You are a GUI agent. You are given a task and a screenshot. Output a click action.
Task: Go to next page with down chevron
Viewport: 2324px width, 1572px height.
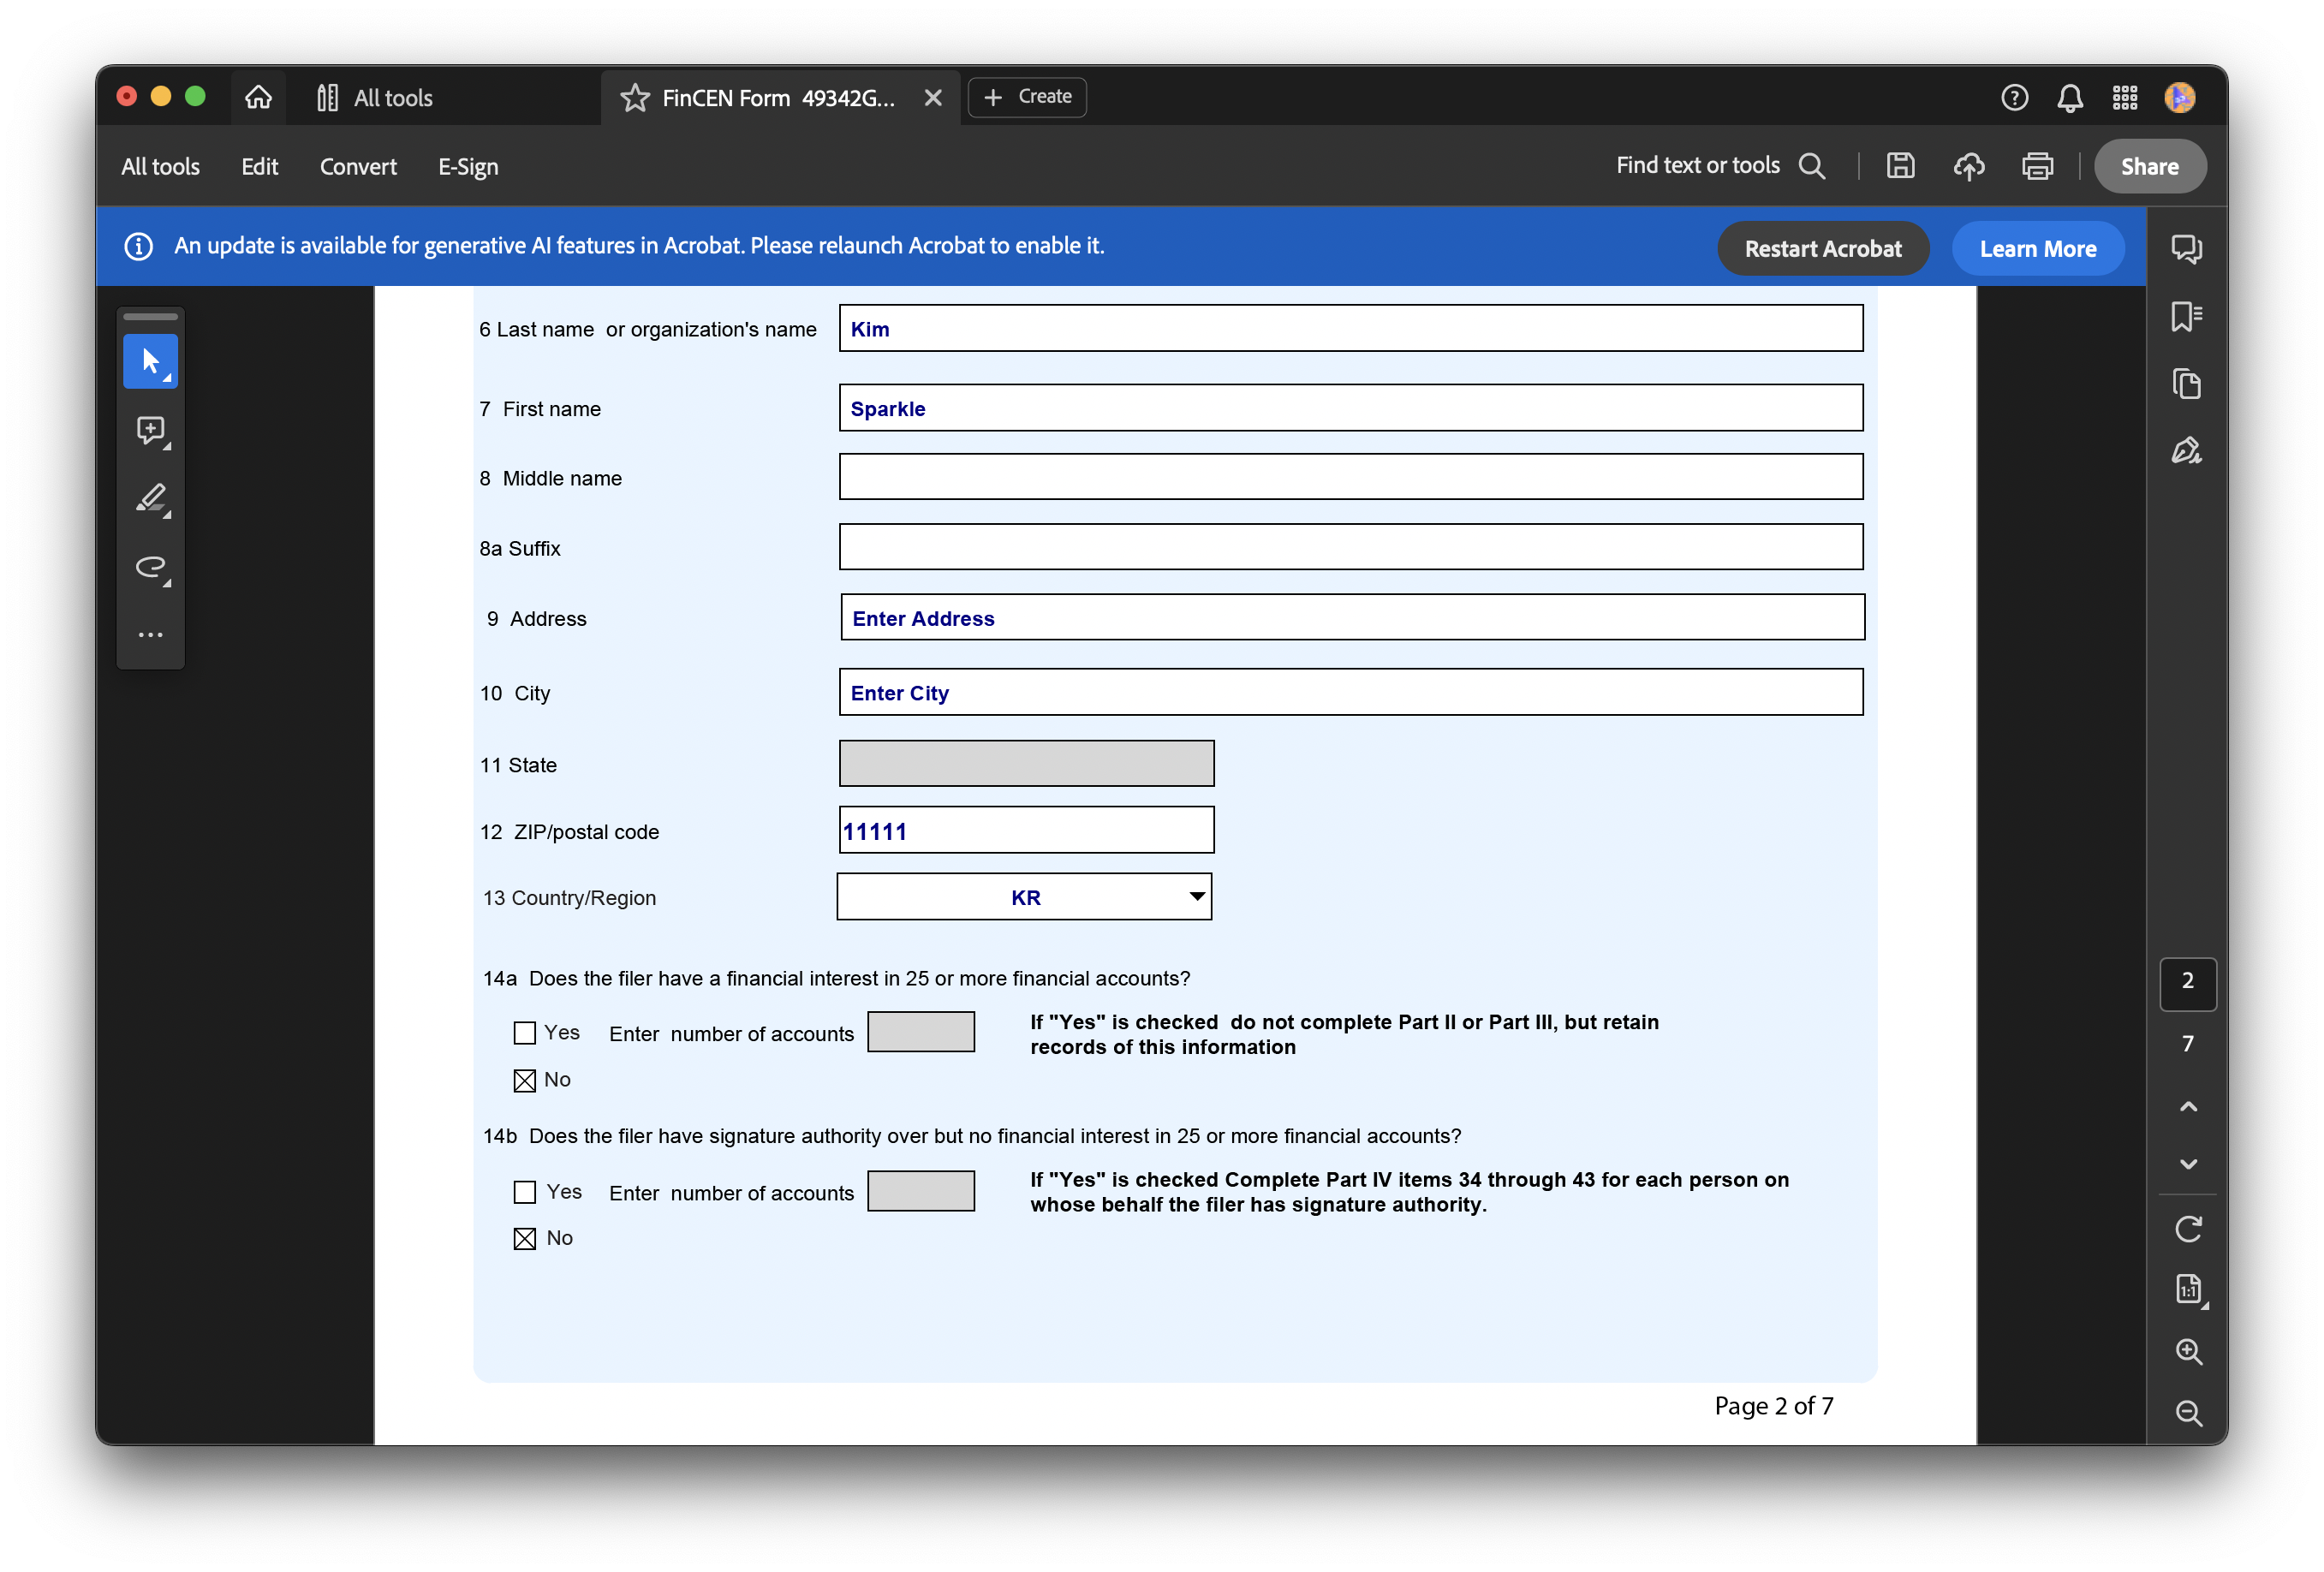(2188, 1164)
